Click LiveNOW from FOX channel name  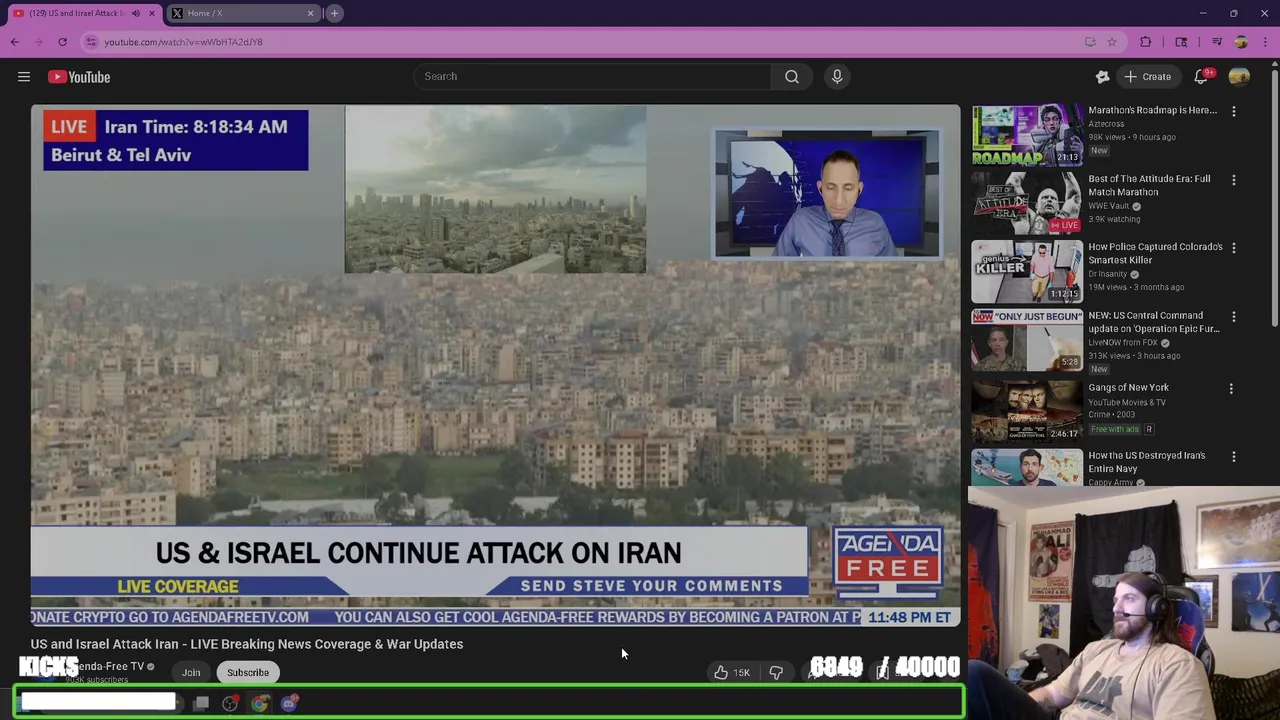1123,343
